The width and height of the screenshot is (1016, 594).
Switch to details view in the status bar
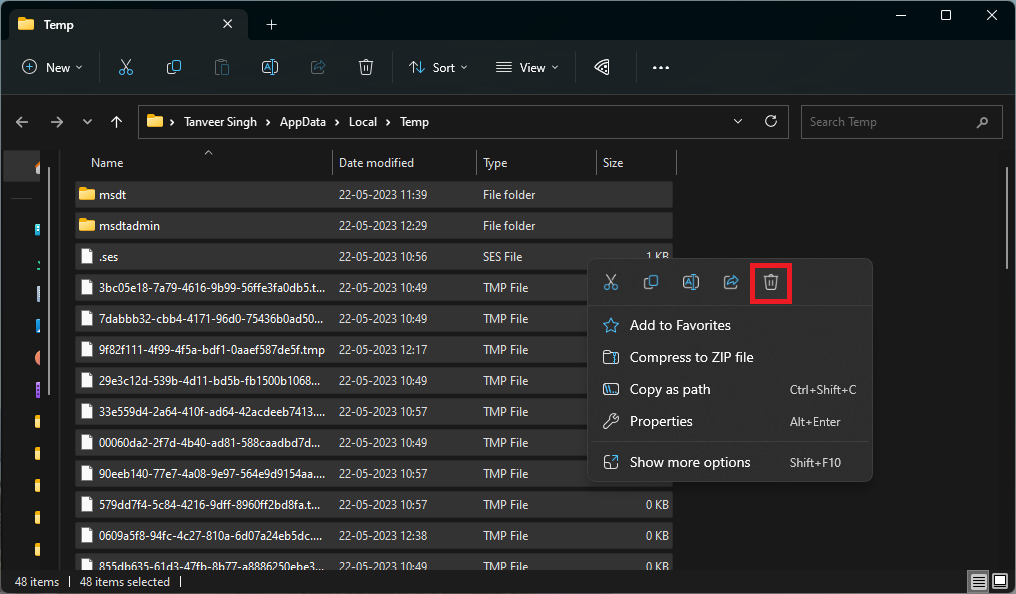point(978,581)
